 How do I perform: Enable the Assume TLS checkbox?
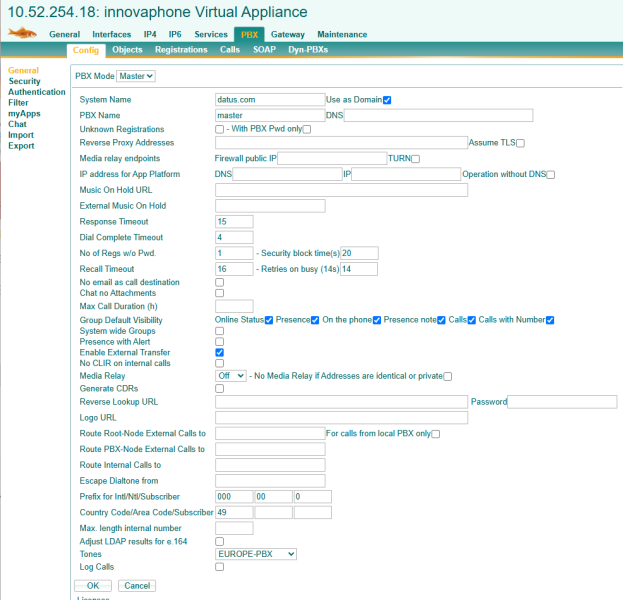520,143
